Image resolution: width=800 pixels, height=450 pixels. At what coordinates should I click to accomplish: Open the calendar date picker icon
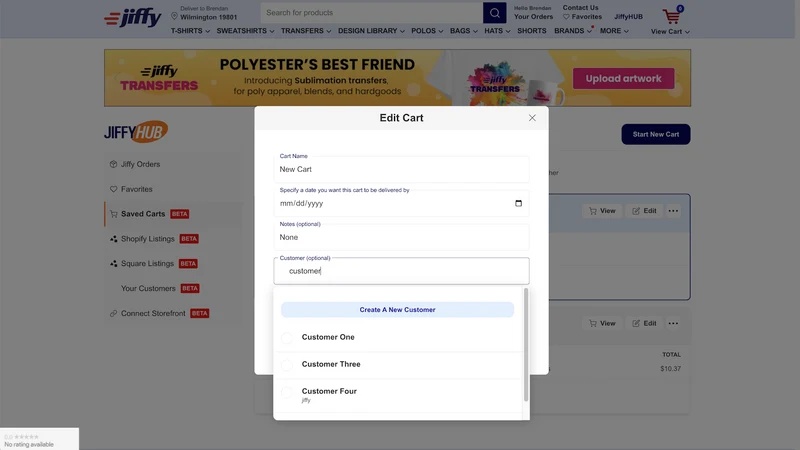point(518,203)
